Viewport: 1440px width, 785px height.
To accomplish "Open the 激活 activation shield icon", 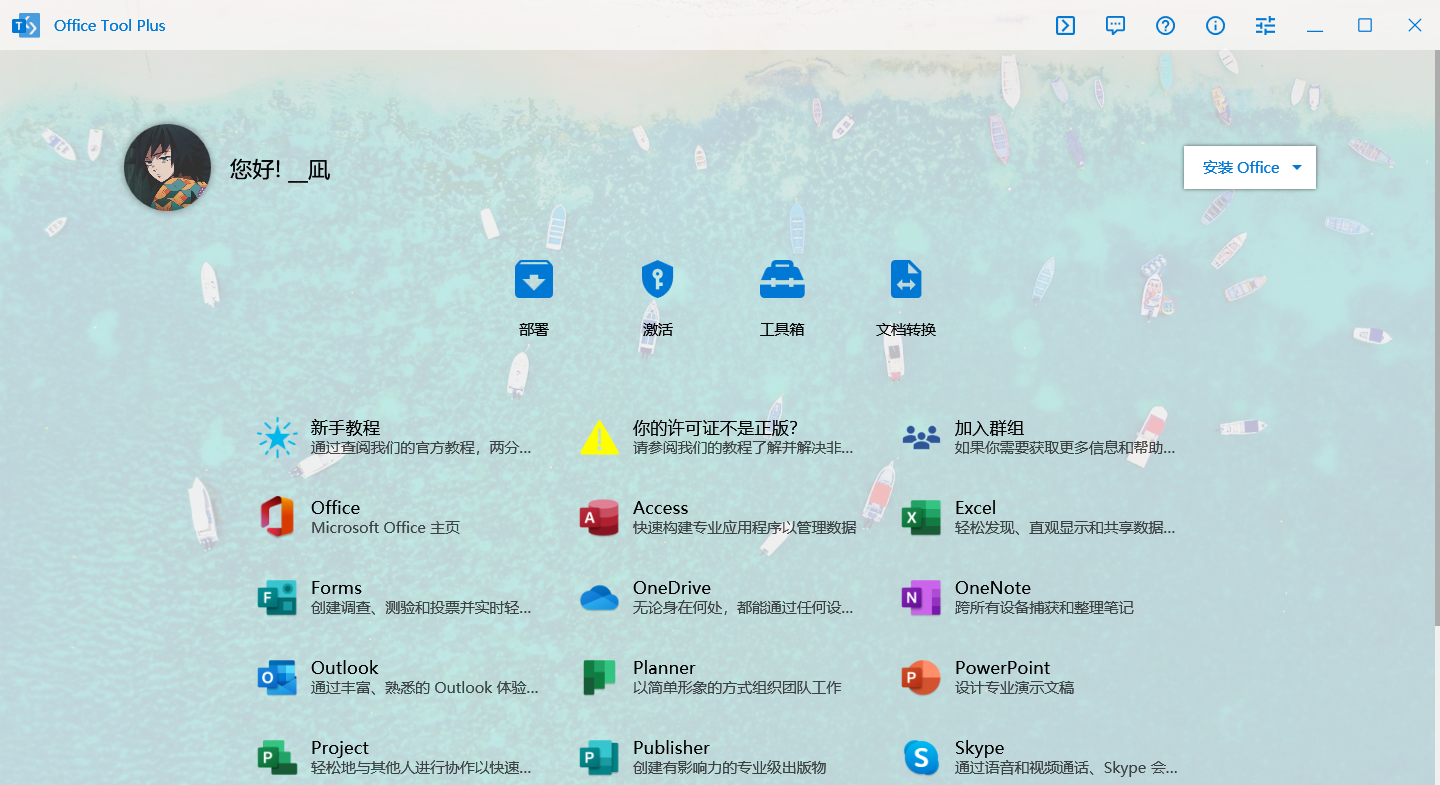I will pyautogui.click(x=657, y=279).
